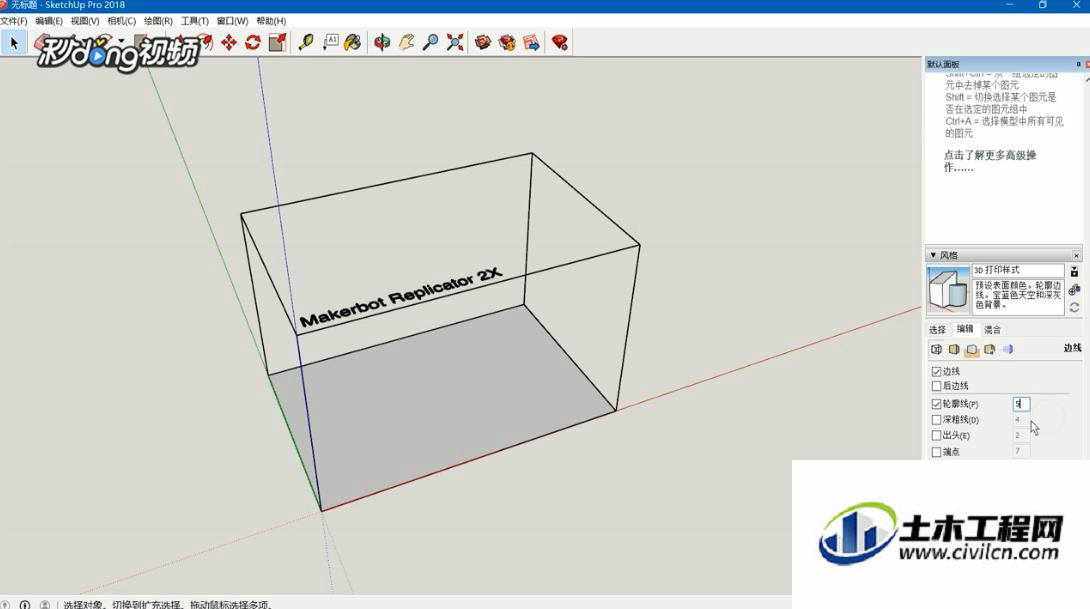Select the arrow Select tool
1090x609 pixels.
click(x=13, y=43)
